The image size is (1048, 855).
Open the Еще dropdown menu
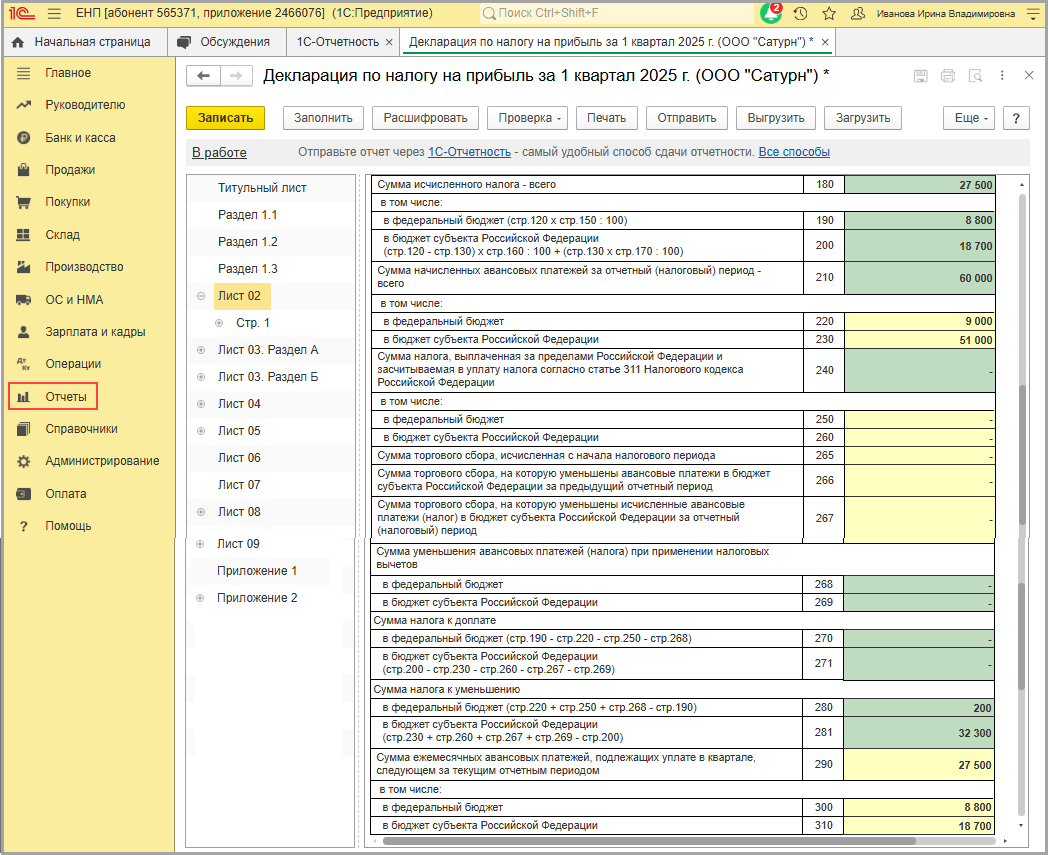[969, 118]
